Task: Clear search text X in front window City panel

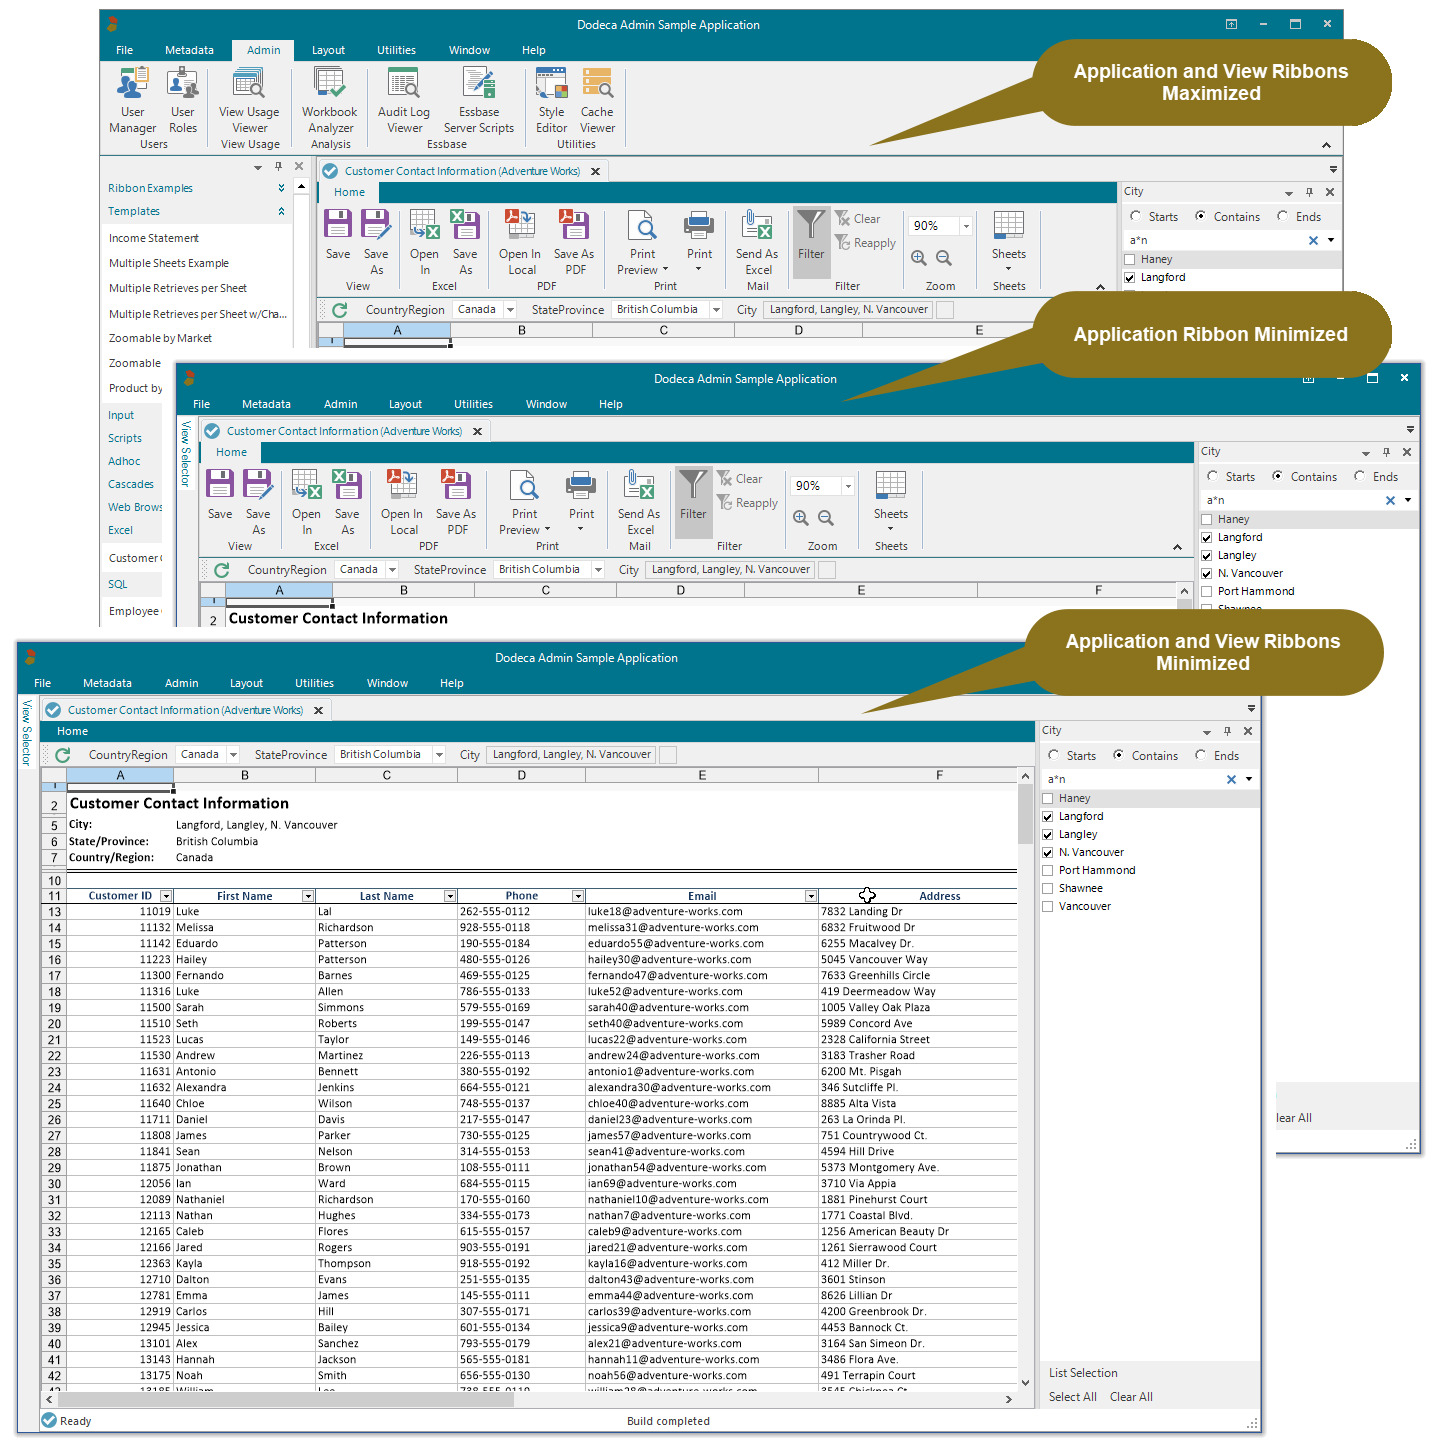Action: [1231, 779]
